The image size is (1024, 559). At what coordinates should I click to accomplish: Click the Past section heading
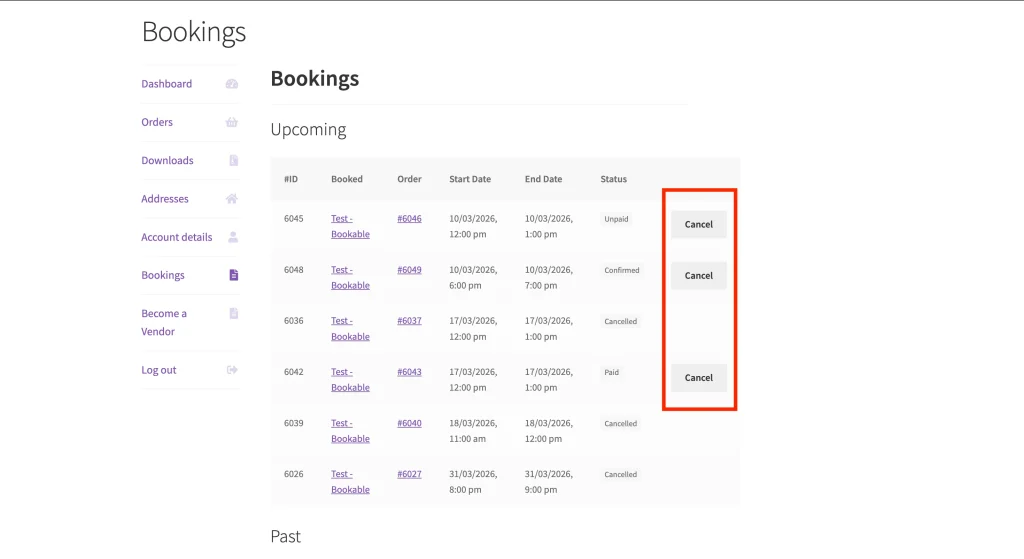coord(285,536)
